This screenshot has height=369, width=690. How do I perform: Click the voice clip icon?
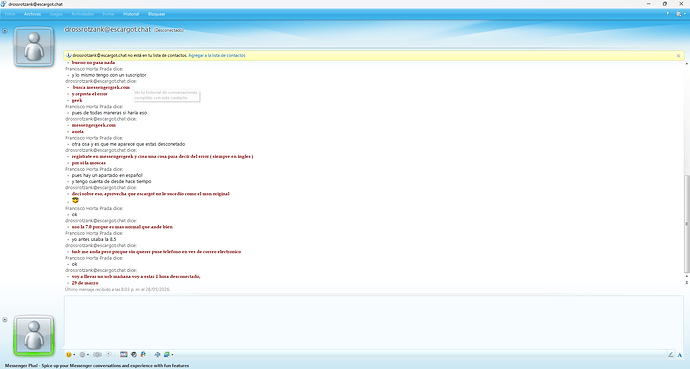click(x=109, y=354)
